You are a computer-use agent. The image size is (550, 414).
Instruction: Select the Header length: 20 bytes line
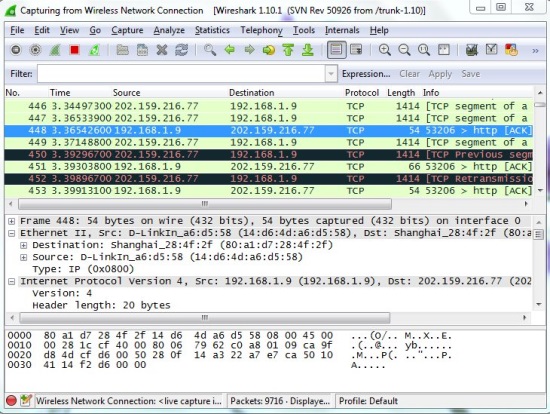[101, 305]
